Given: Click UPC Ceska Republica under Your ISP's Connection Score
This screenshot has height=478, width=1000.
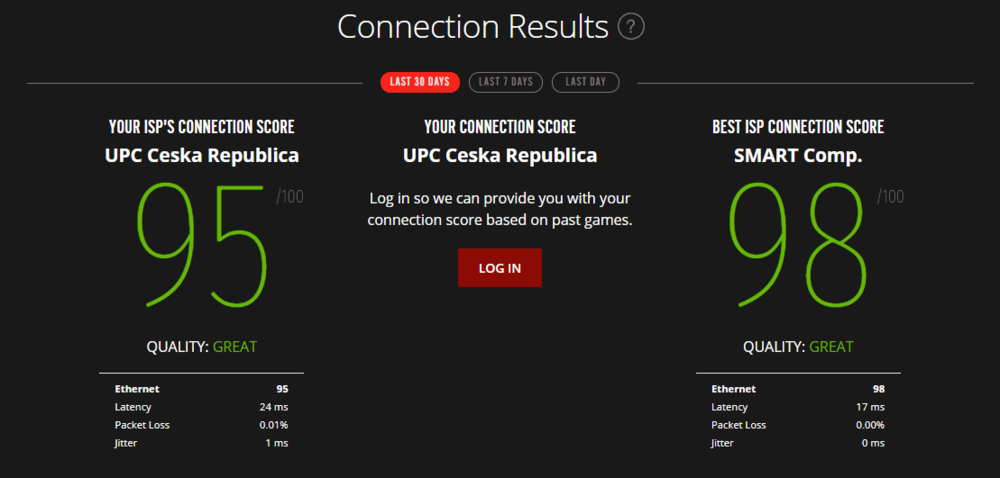Looking at the screenshot, I should click(x=202, y=156).
